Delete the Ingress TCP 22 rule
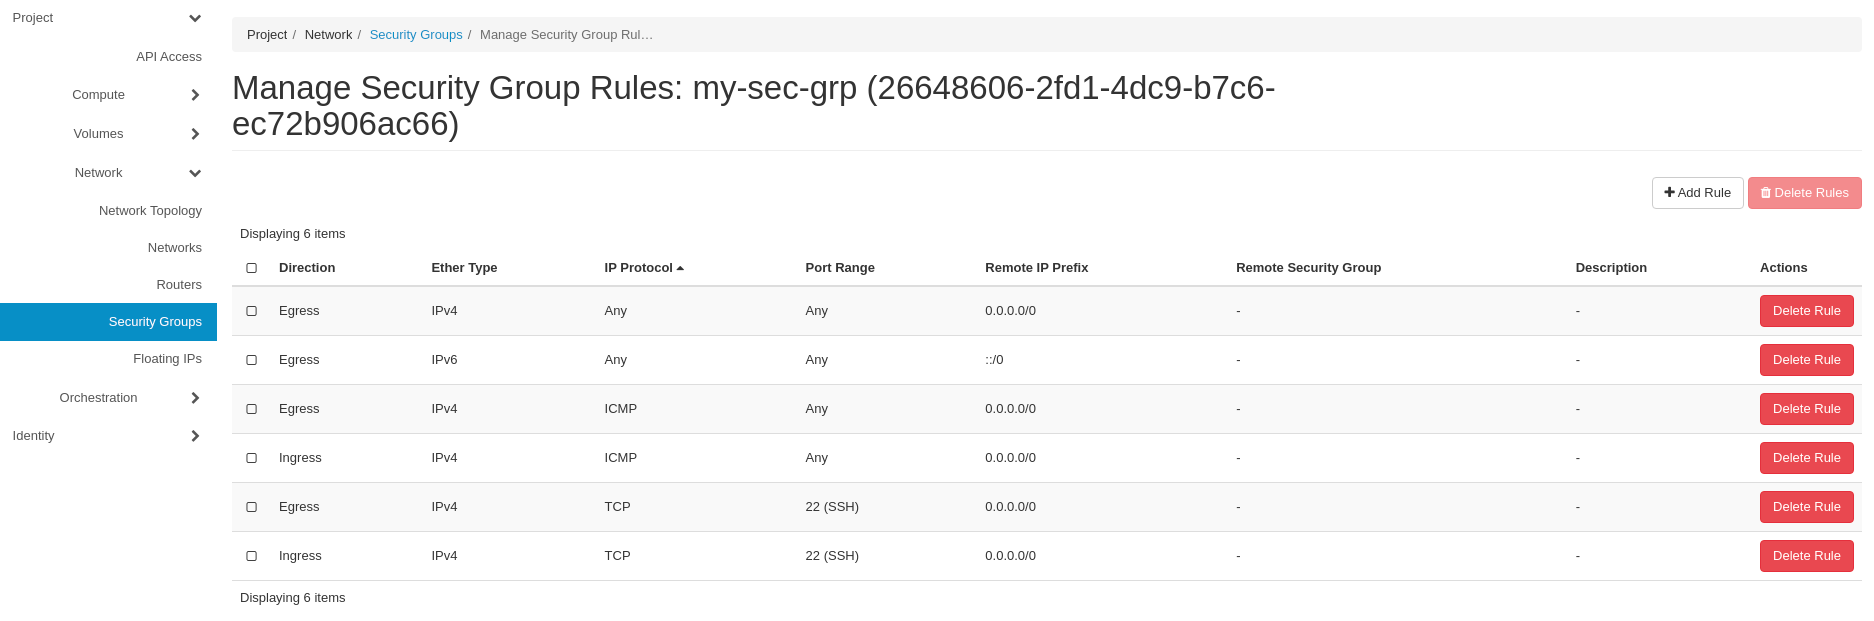The width and height of the screenshot is (1874, 621). click(1806, 555)
